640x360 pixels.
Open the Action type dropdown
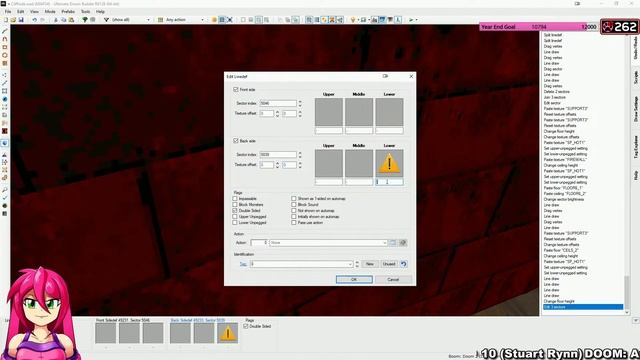(384, 243)
